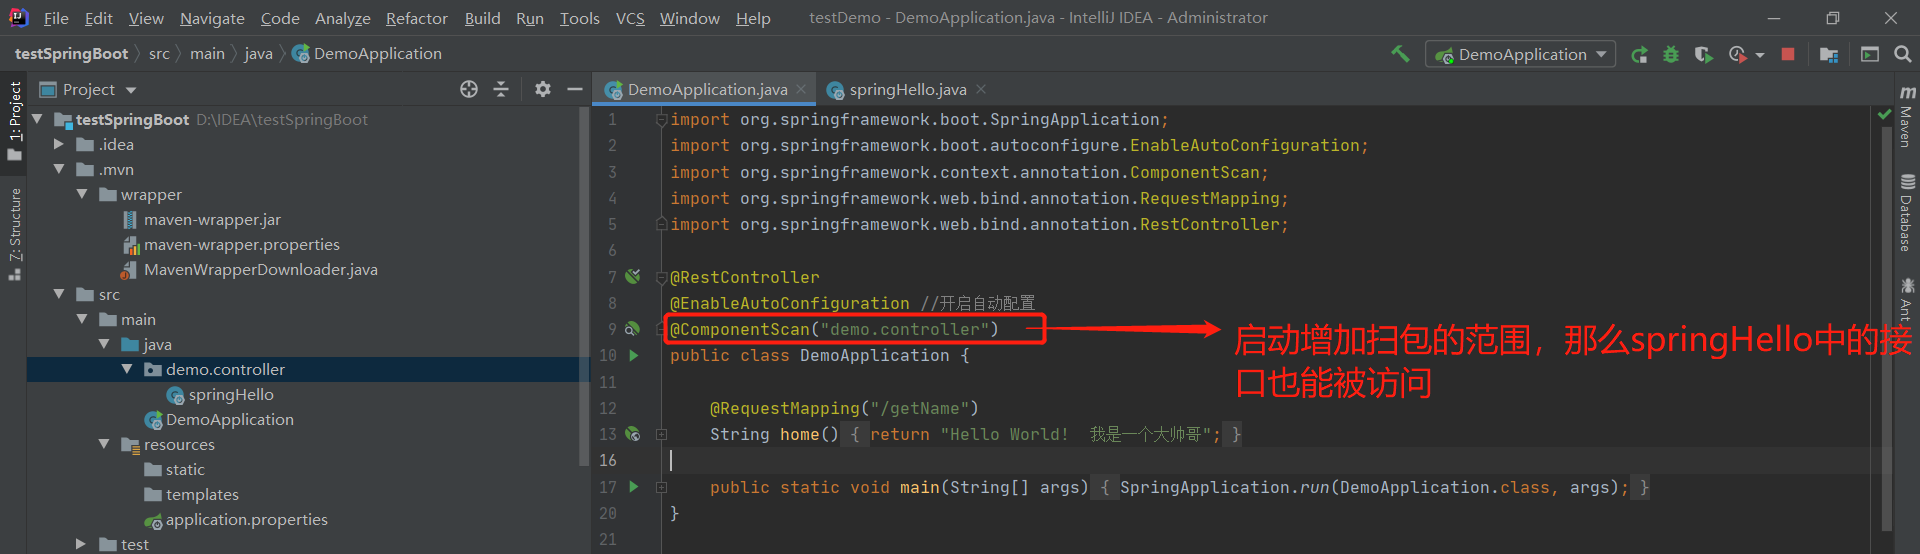Hide the Project tool window

click(x=575, y=89)
